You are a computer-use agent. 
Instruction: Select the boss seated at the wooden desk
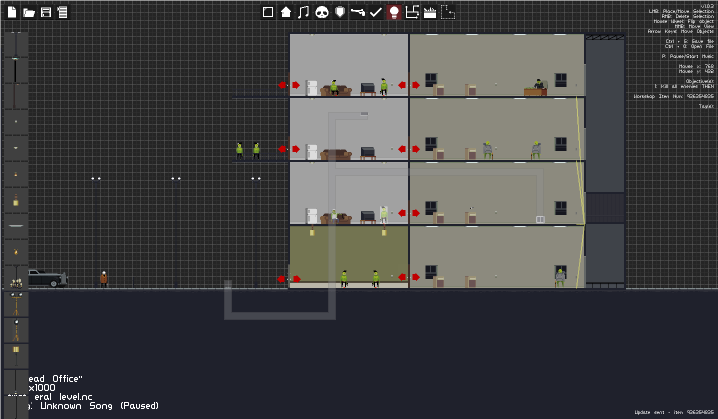tap(539, 85)
